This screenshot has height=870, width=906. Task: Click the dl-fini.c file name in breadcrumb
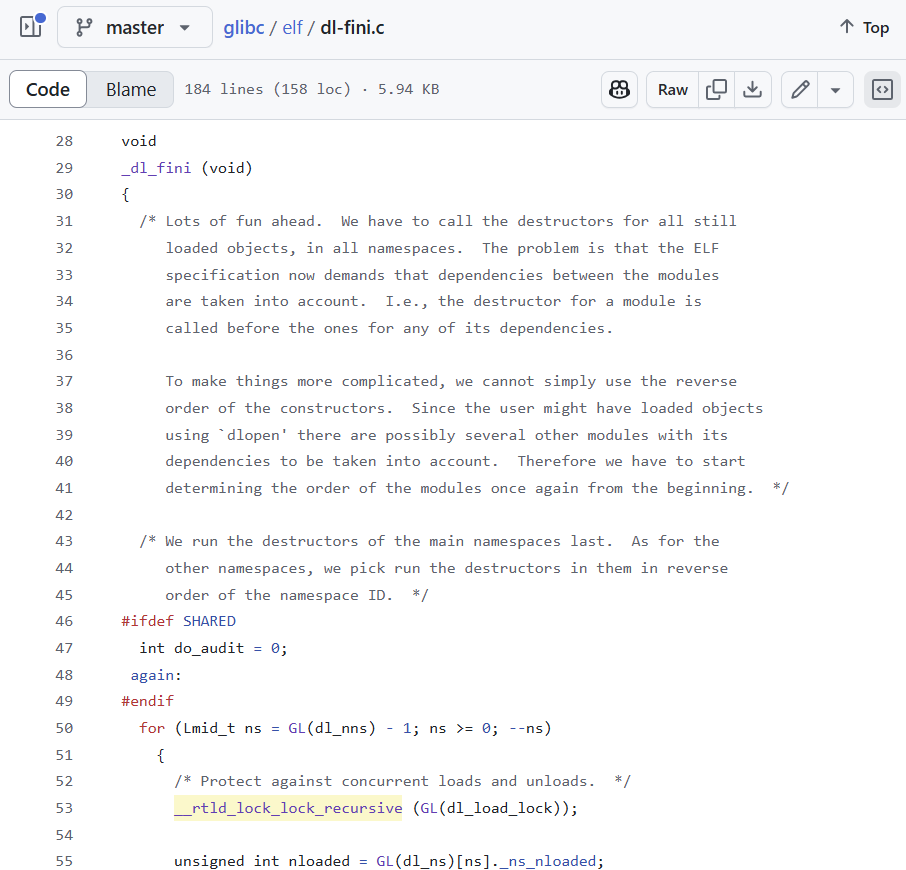[x=352, y=27]
